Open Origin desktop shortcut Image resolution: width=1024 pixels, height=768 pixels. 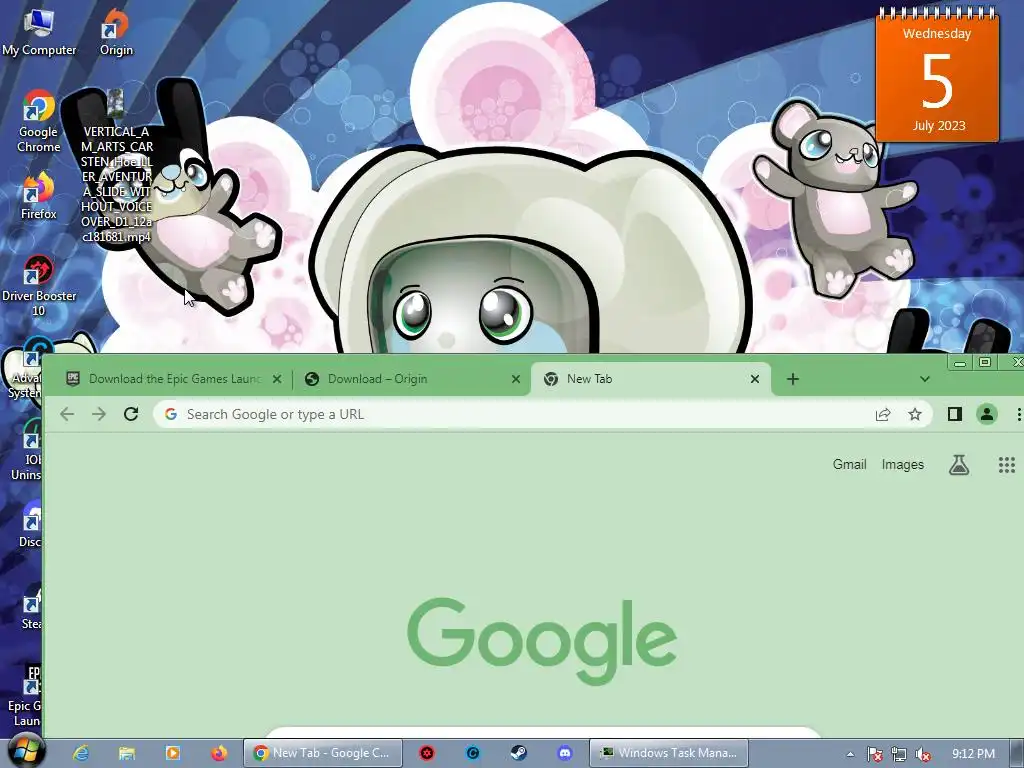point(116,31)
